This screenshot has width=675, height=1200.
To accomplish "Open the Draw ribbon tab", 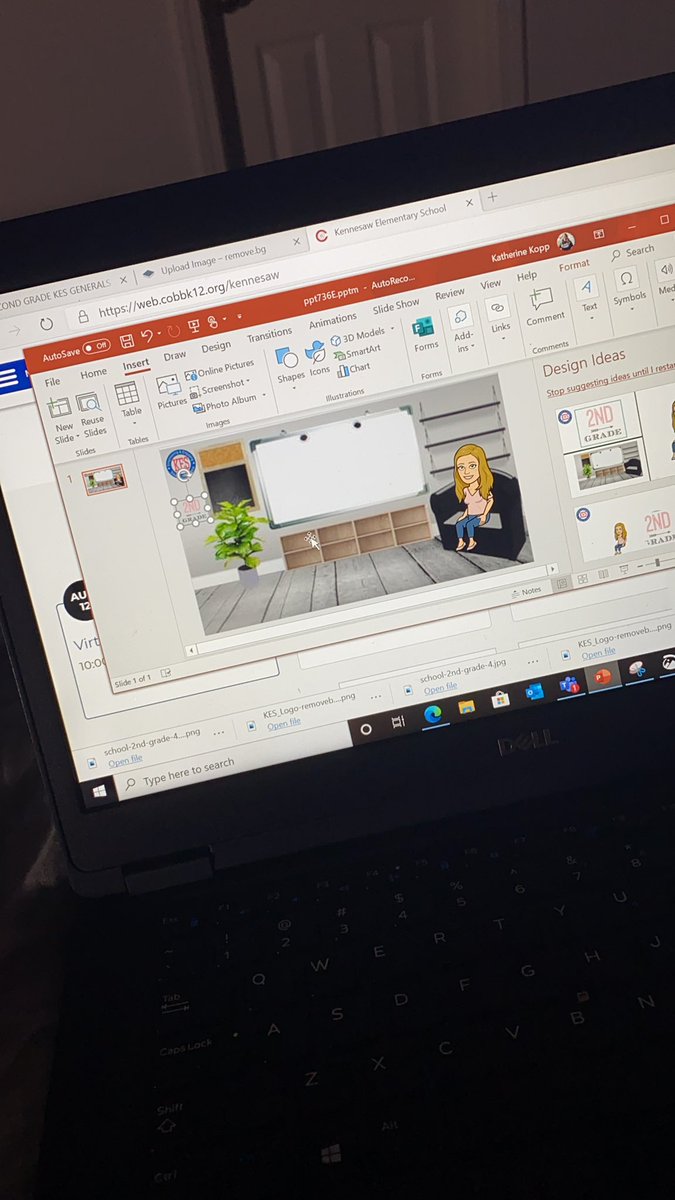I will [x=175, y=356].
